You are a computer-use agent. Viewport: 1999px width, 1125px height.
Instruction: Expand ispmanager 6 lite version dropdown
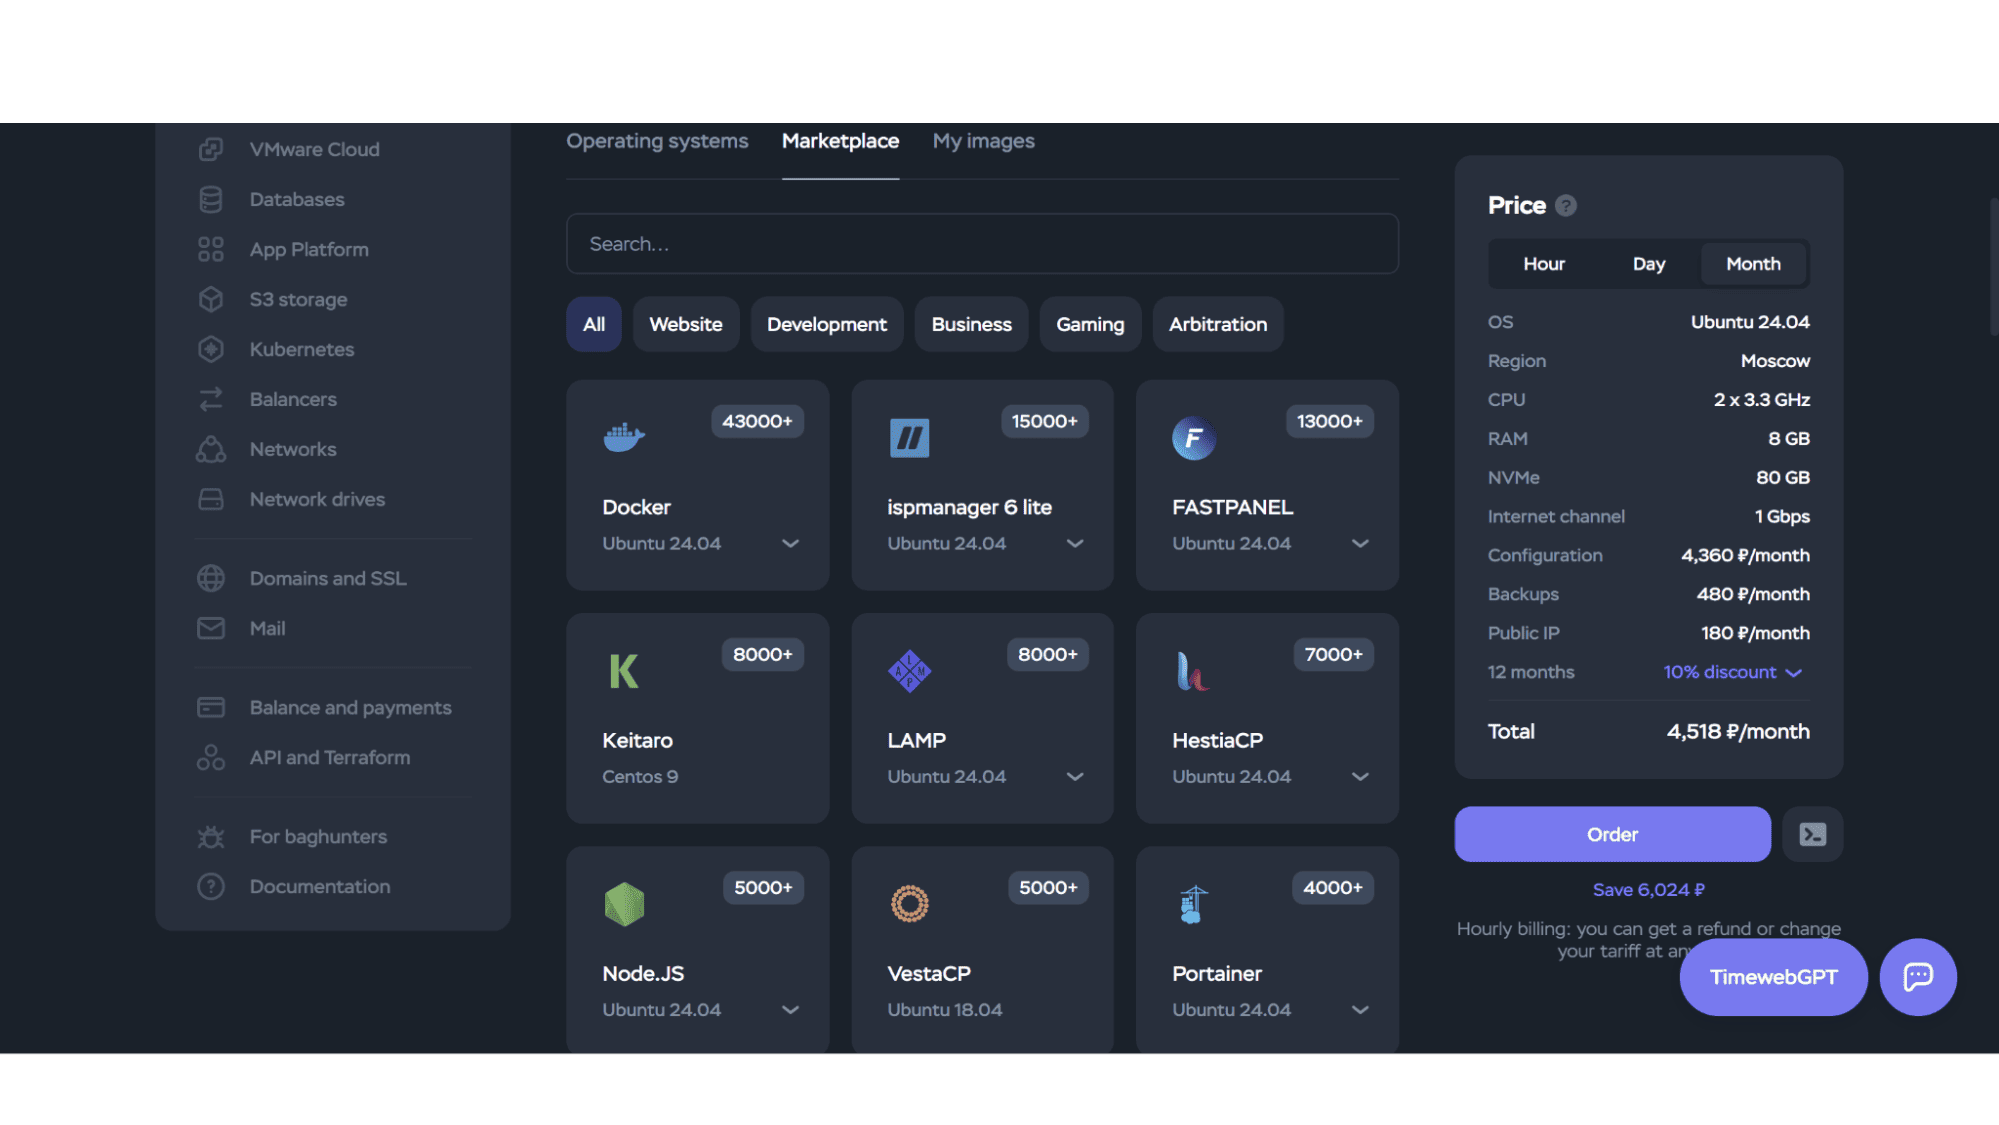tap(1075, 543)
